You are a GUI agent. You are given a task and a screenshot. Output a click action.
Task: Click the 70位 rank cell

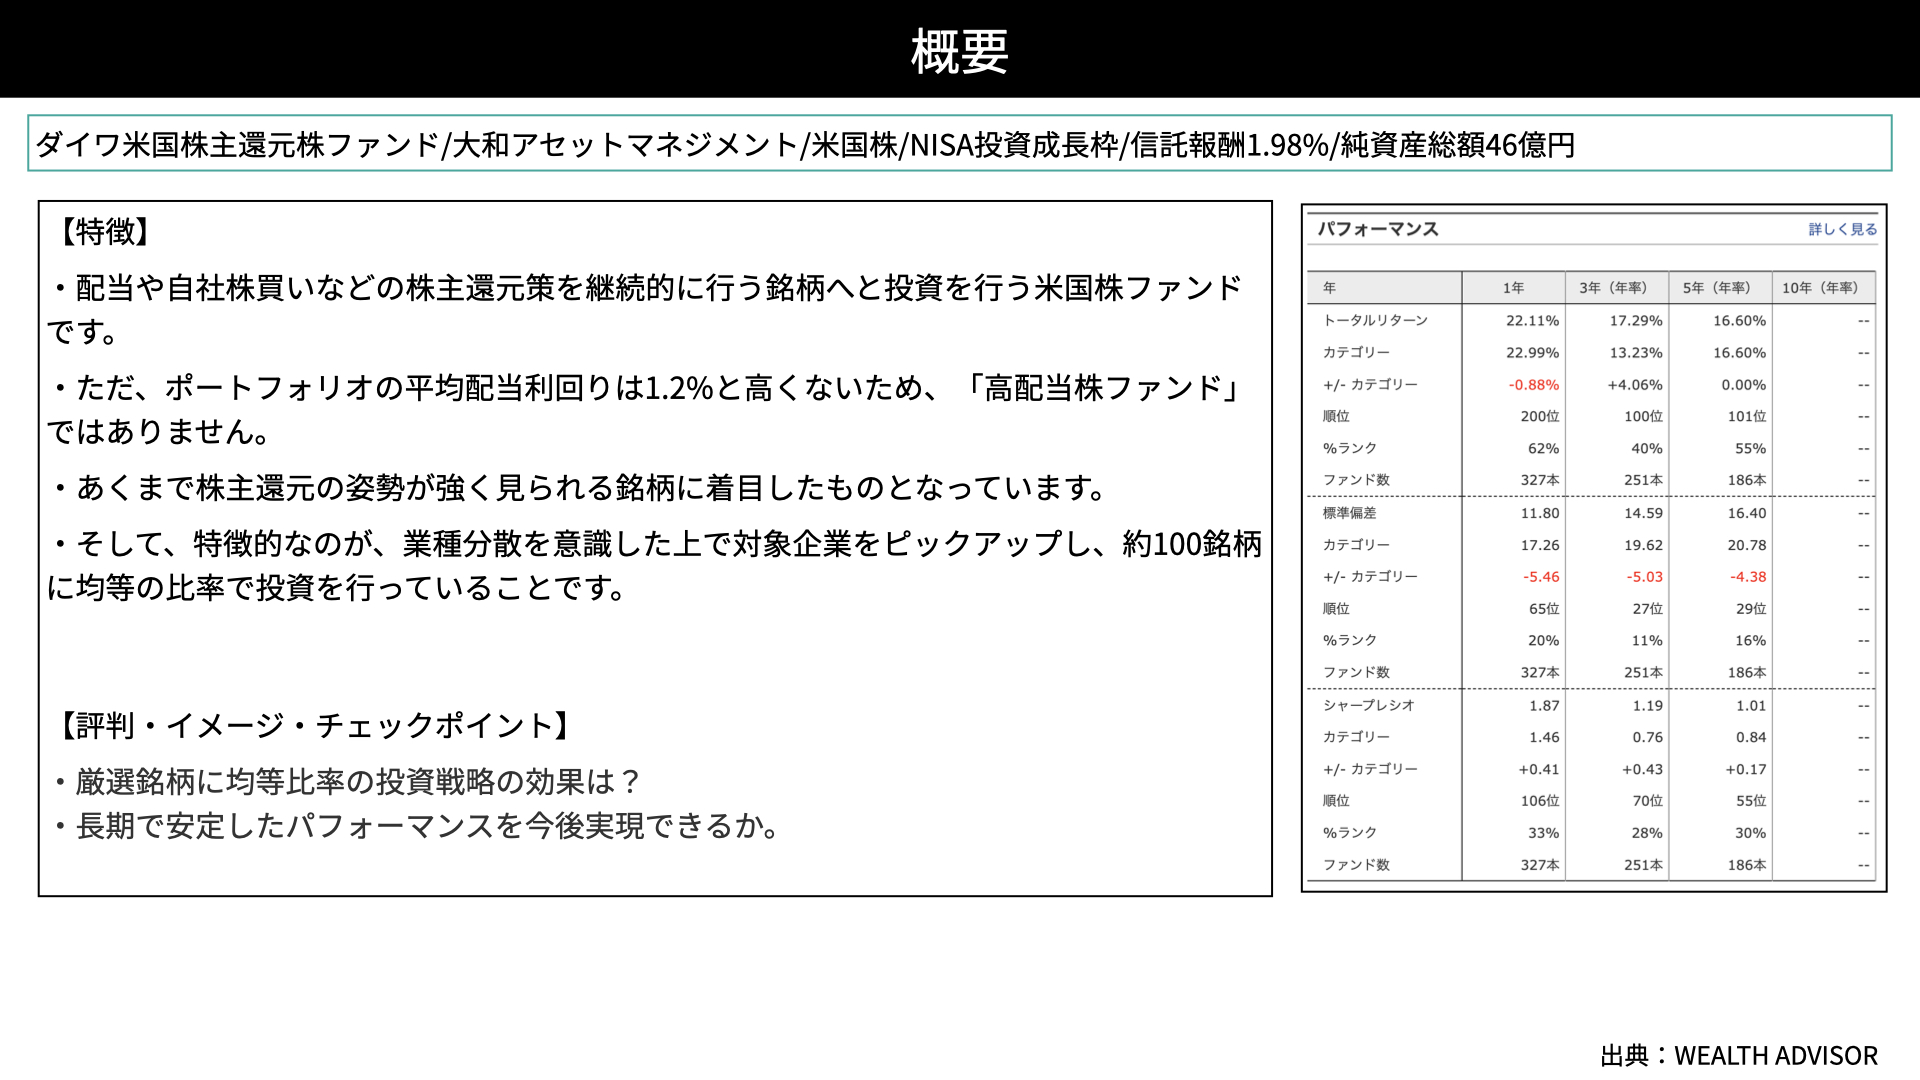(1648, 801)
